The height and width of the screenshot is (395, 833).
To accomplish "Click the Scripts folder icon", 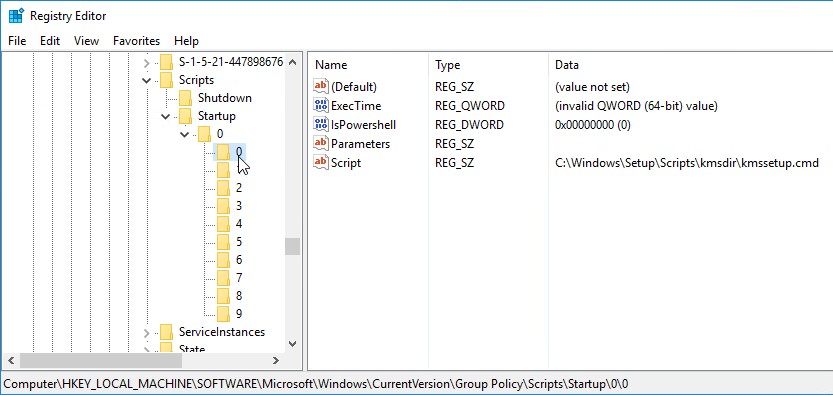I will click(x=167, y=80).
